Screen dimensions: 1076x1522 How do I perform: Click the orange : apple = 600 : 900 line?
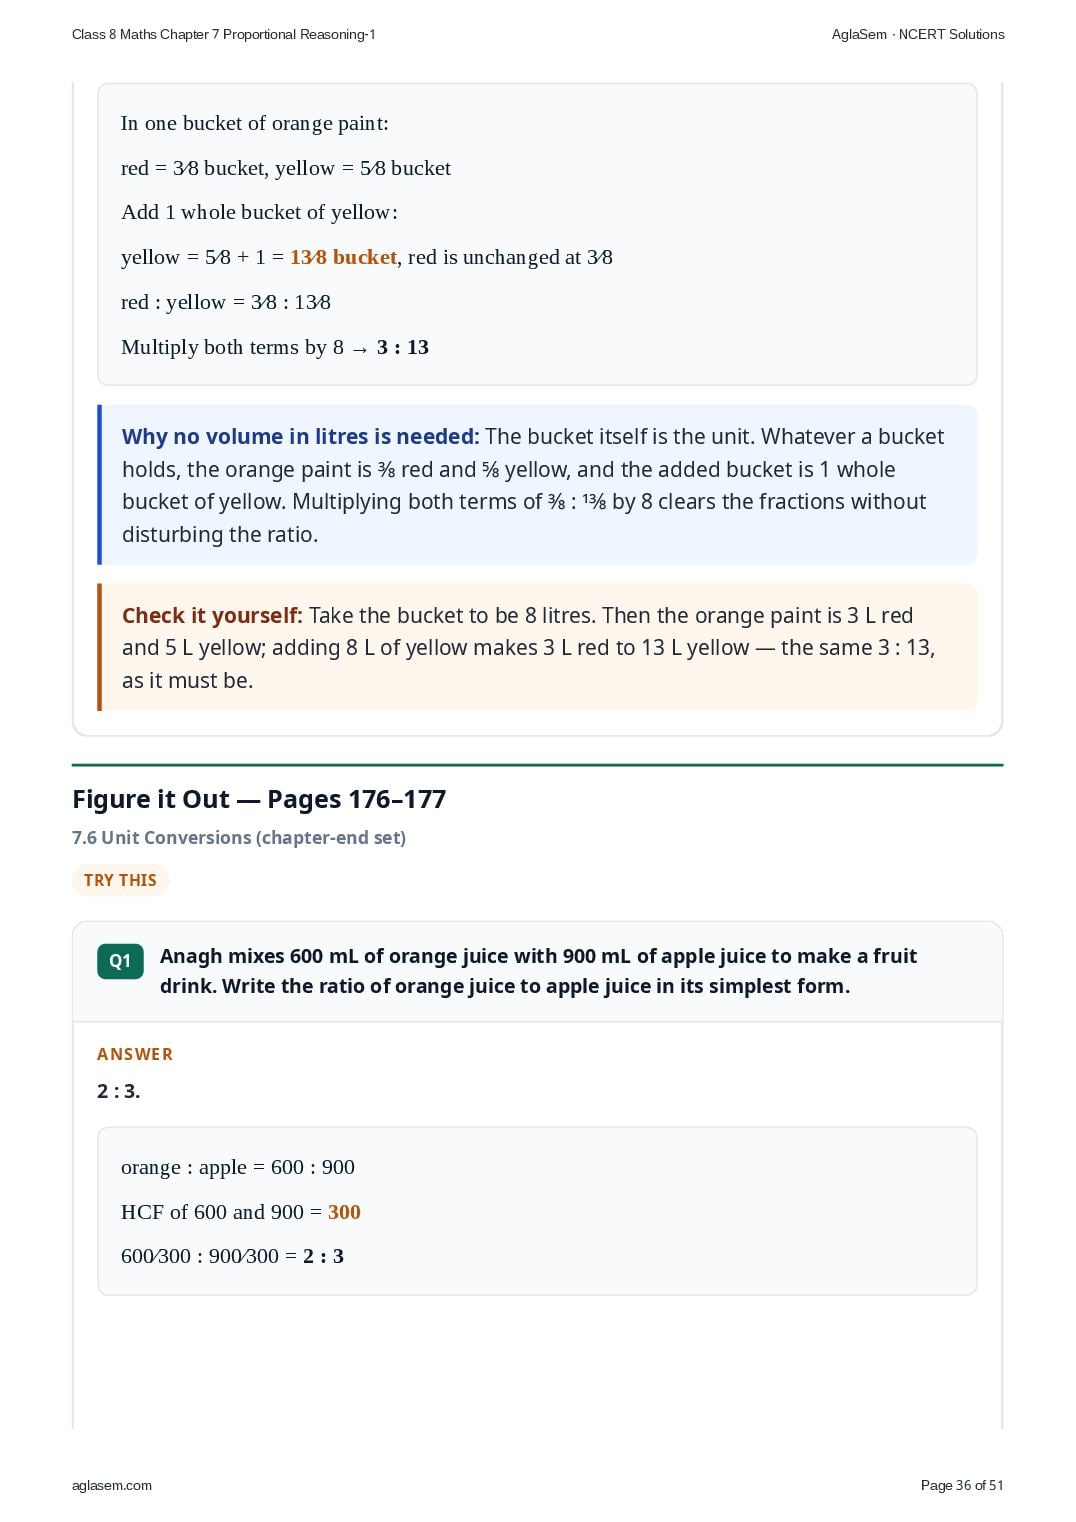click(238, 1167)
